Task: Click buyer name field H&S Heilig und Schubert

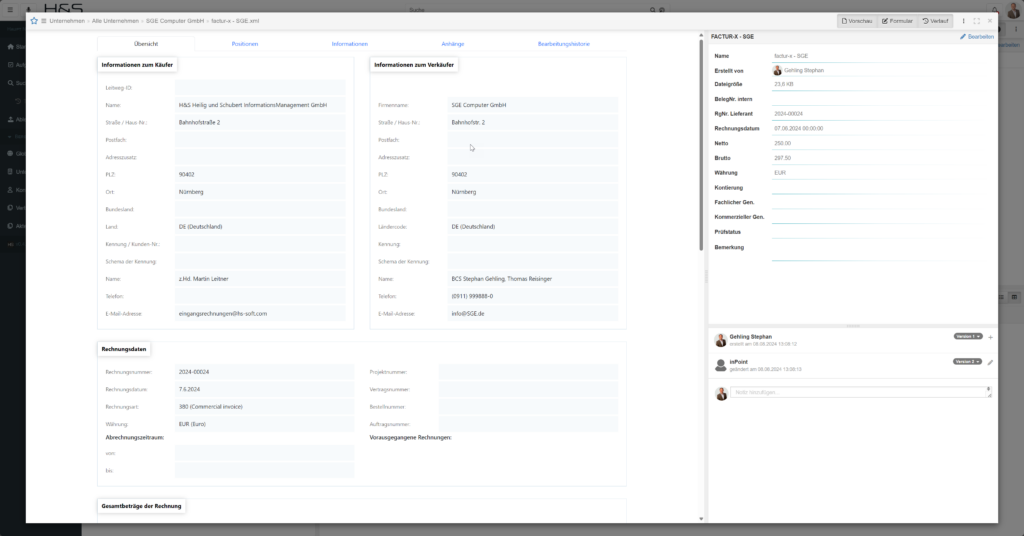Action: click(260, 104)
